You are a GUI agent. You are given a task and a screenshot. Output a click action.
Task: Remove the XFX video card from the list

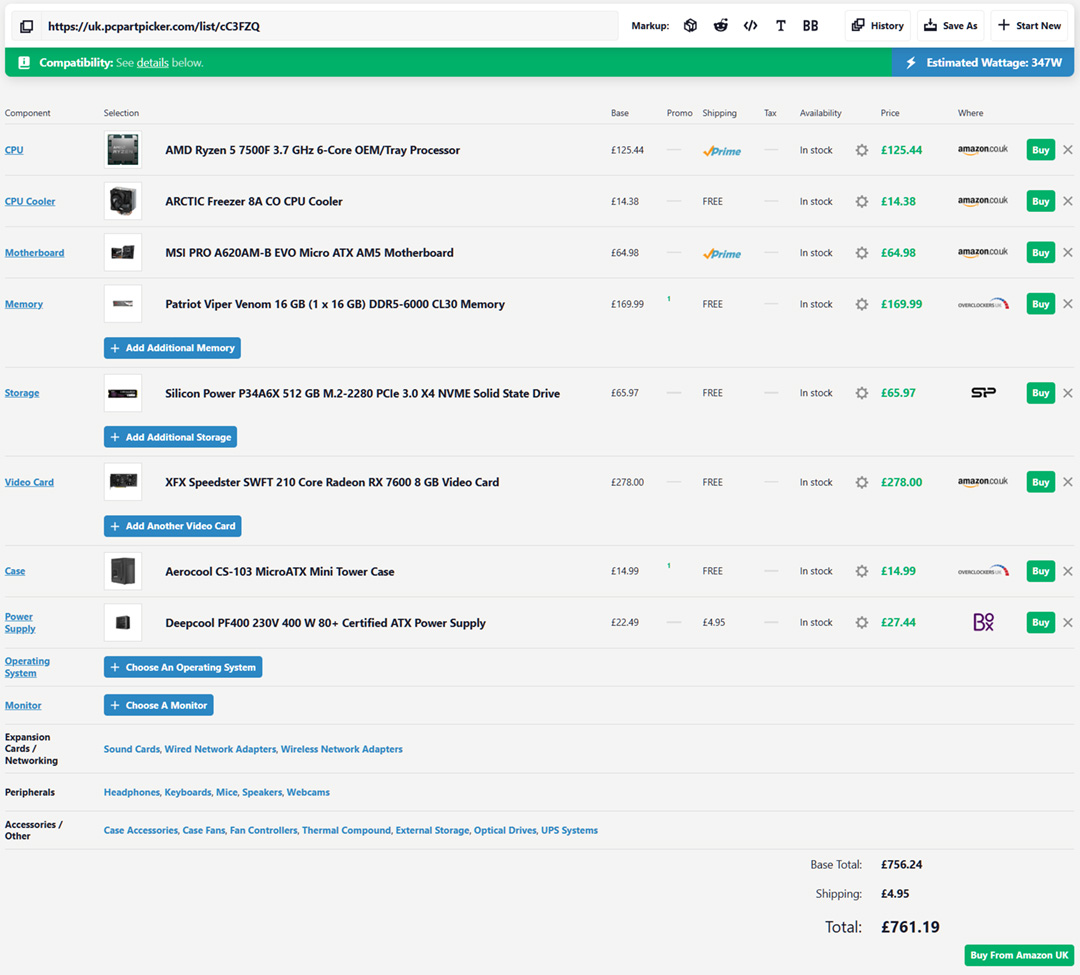tap(1068, 482)
